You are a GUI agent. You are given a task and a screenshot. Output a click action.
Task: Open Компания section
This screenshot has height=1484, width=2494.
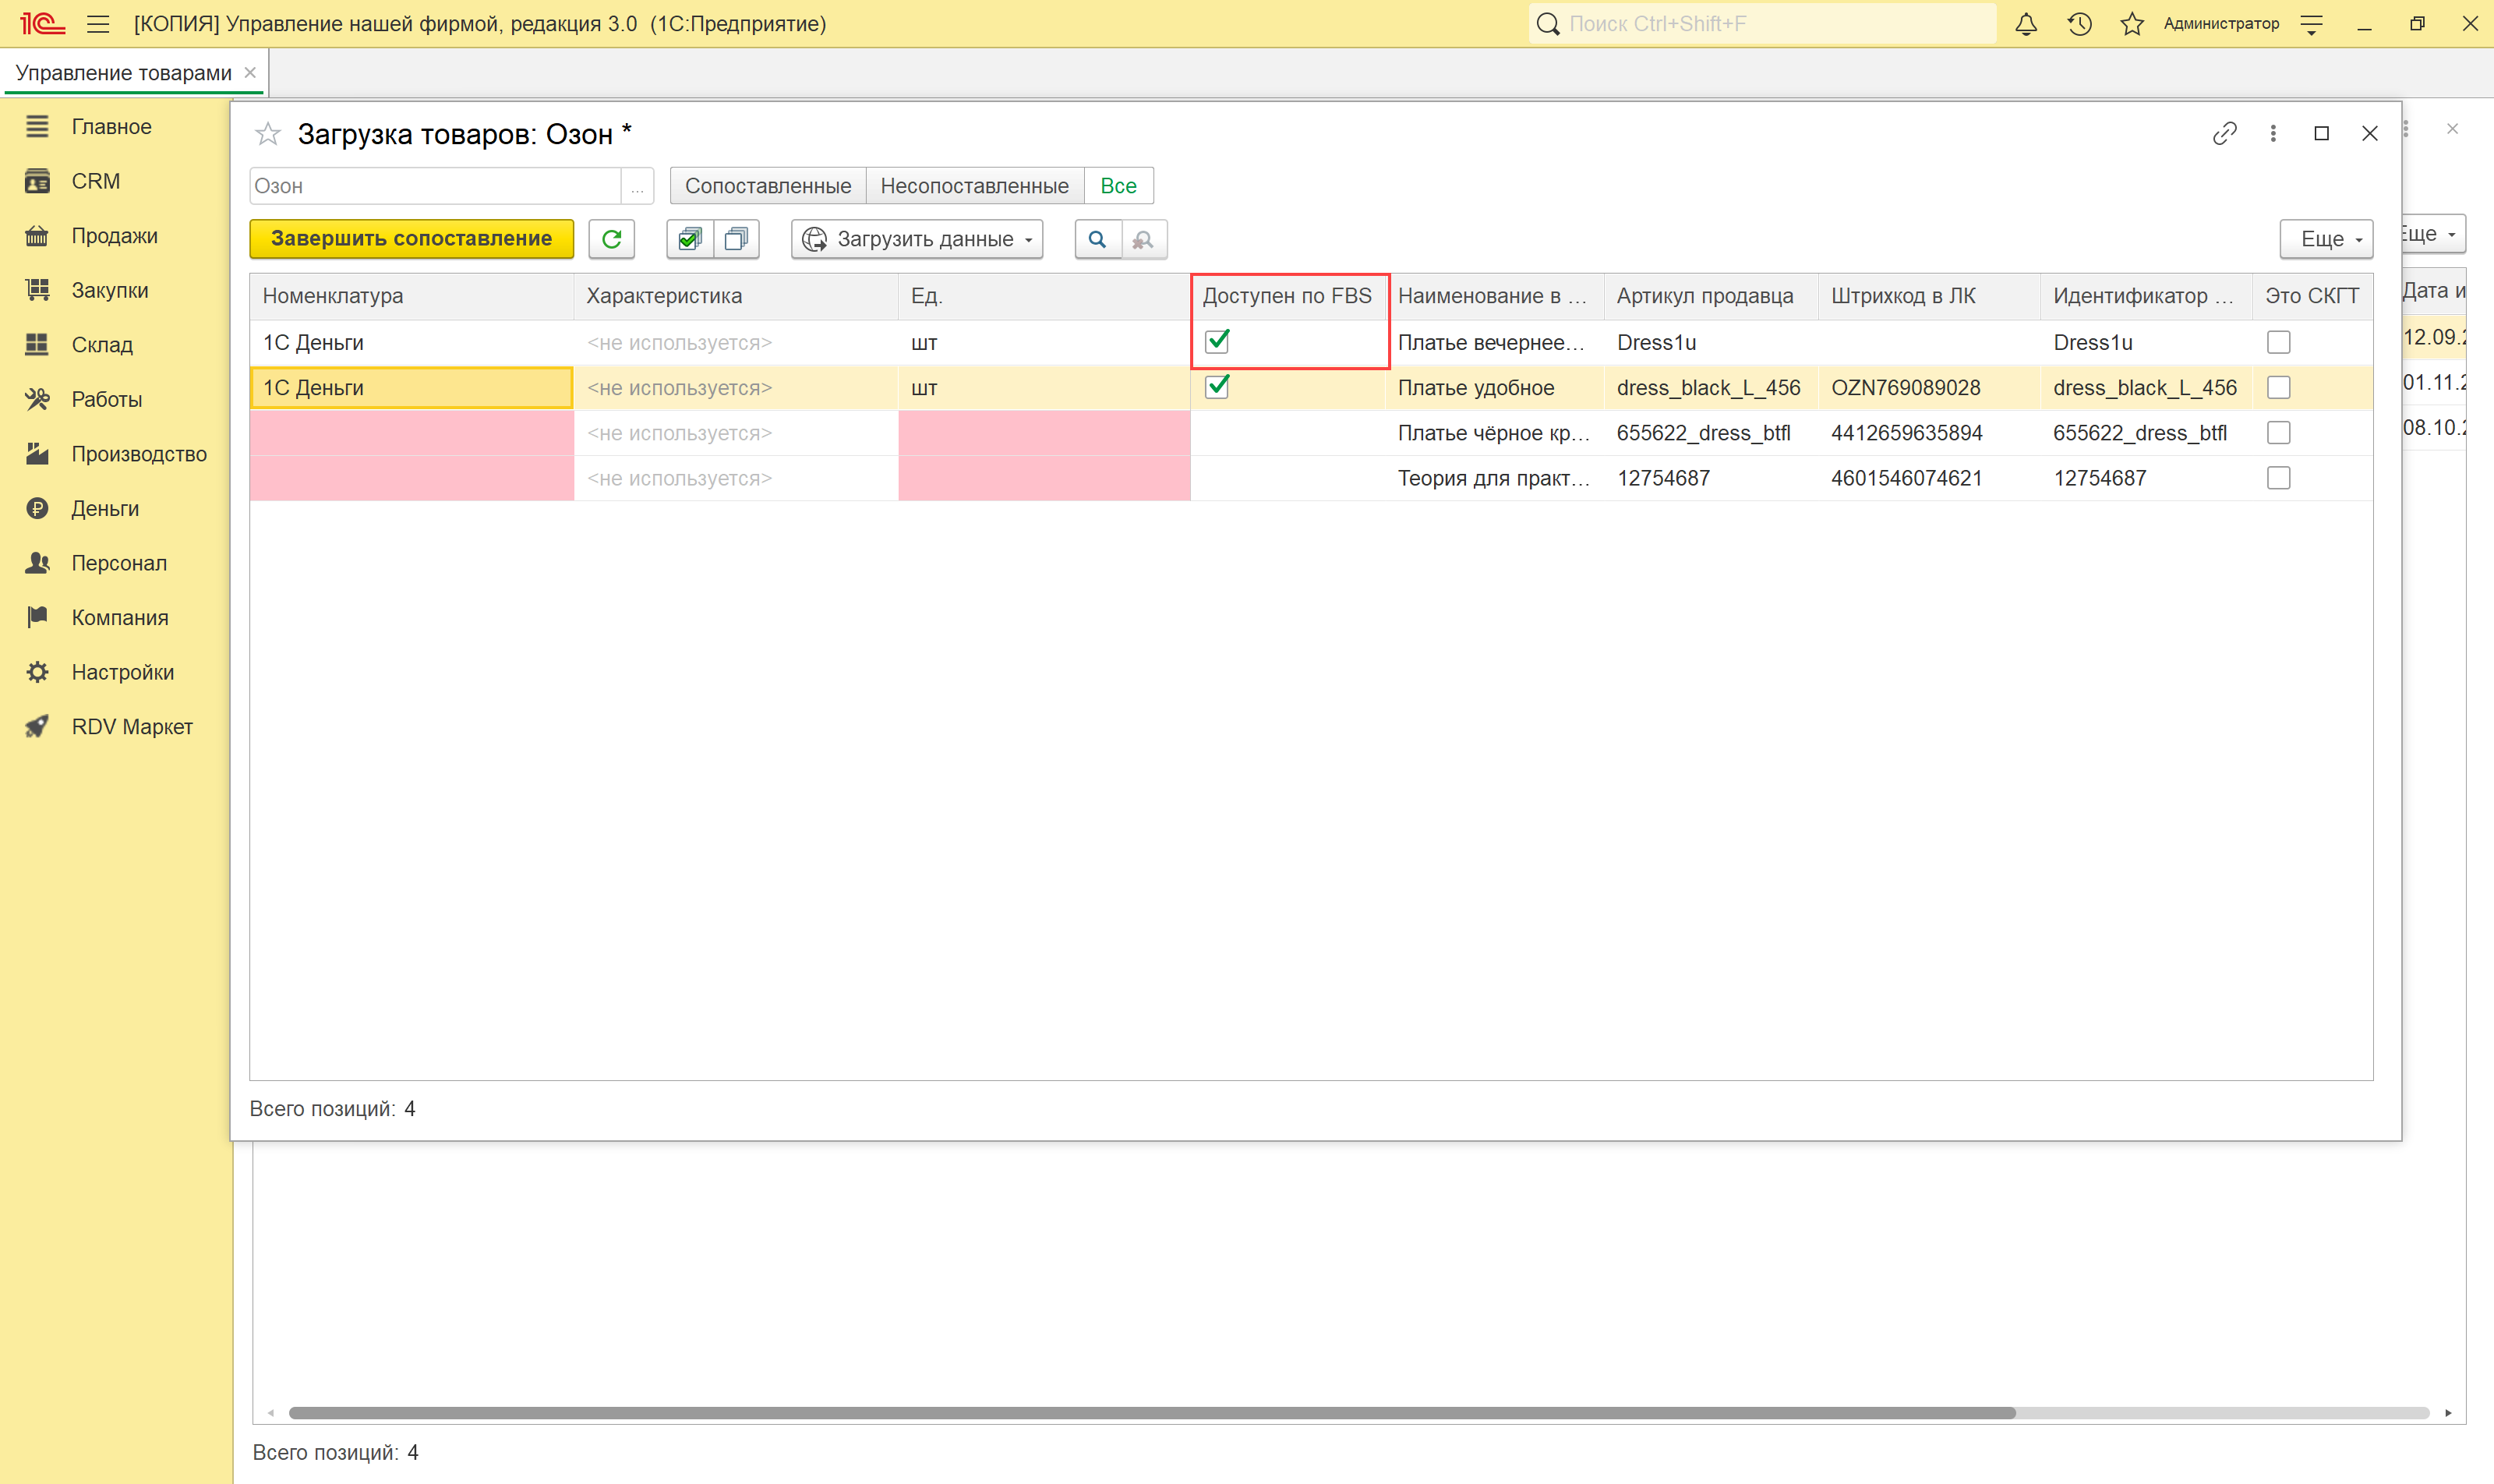(x=120, y=618)
